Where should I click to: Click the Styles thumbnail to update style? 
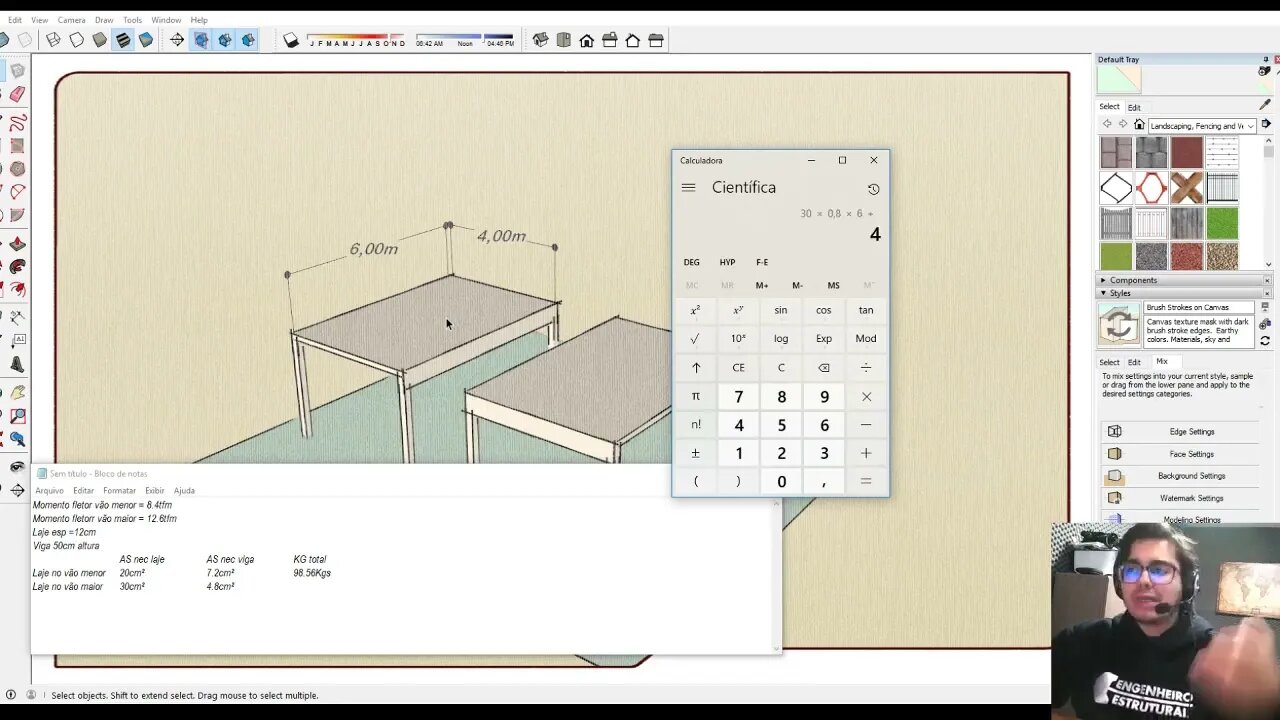1119,325
